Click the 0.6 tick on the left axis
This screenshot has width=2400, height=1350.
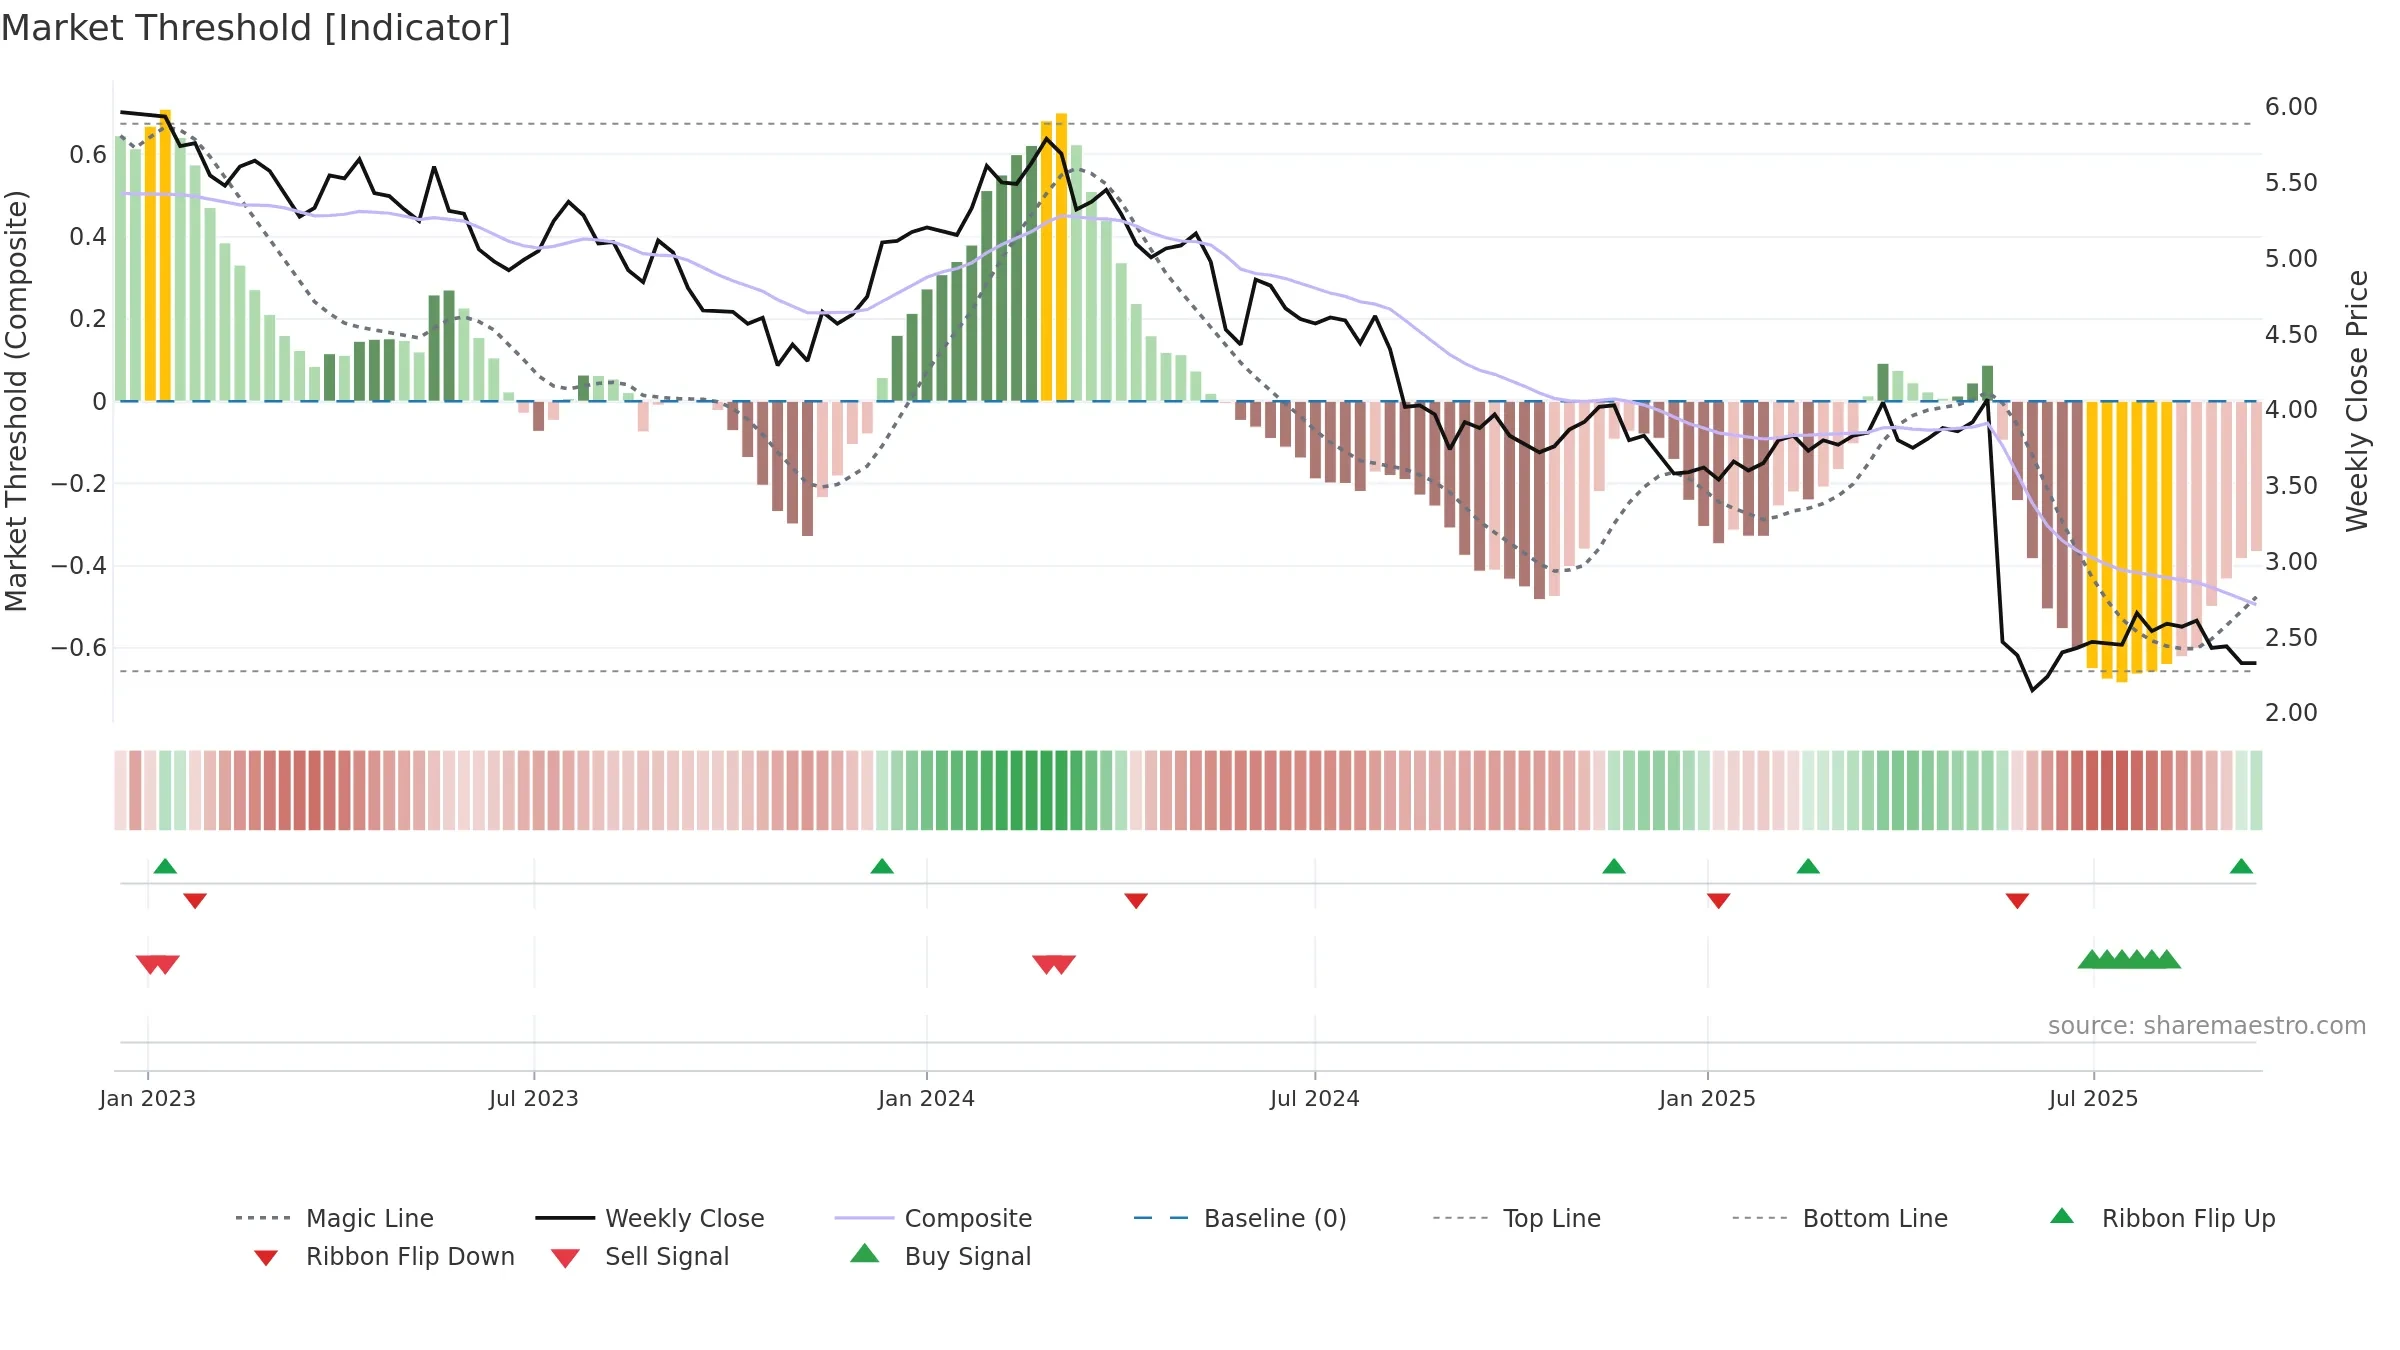[x=88, y=154]
